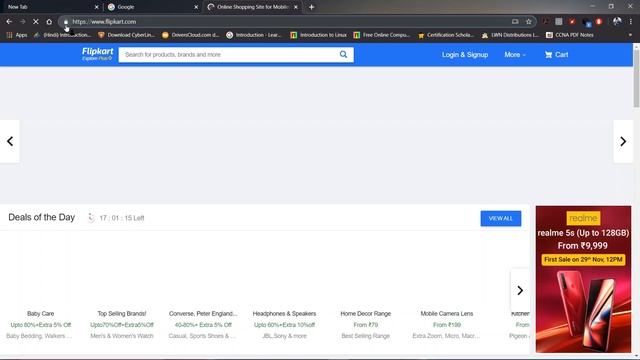Click the red extension icon beside the star
This screenshot has width=640, height=360.
tap(546, 22)
